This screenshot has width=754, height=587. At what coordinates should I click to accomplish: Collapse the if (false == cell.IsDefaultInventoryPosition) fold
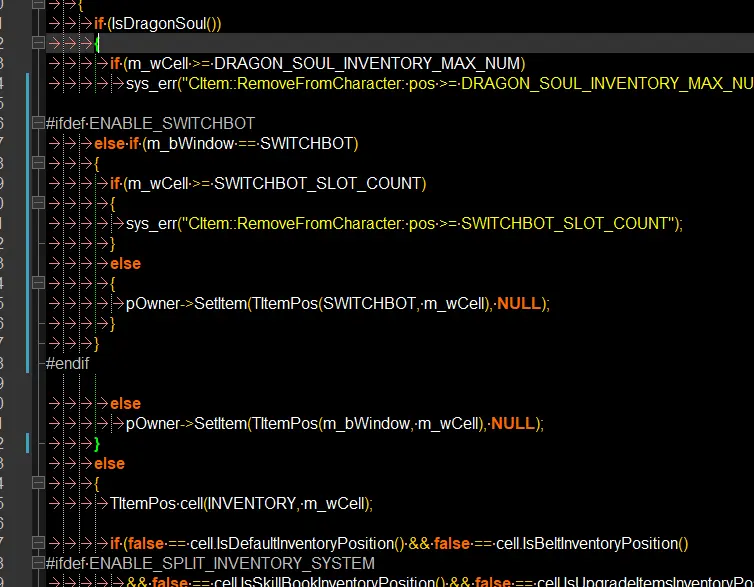37,543
